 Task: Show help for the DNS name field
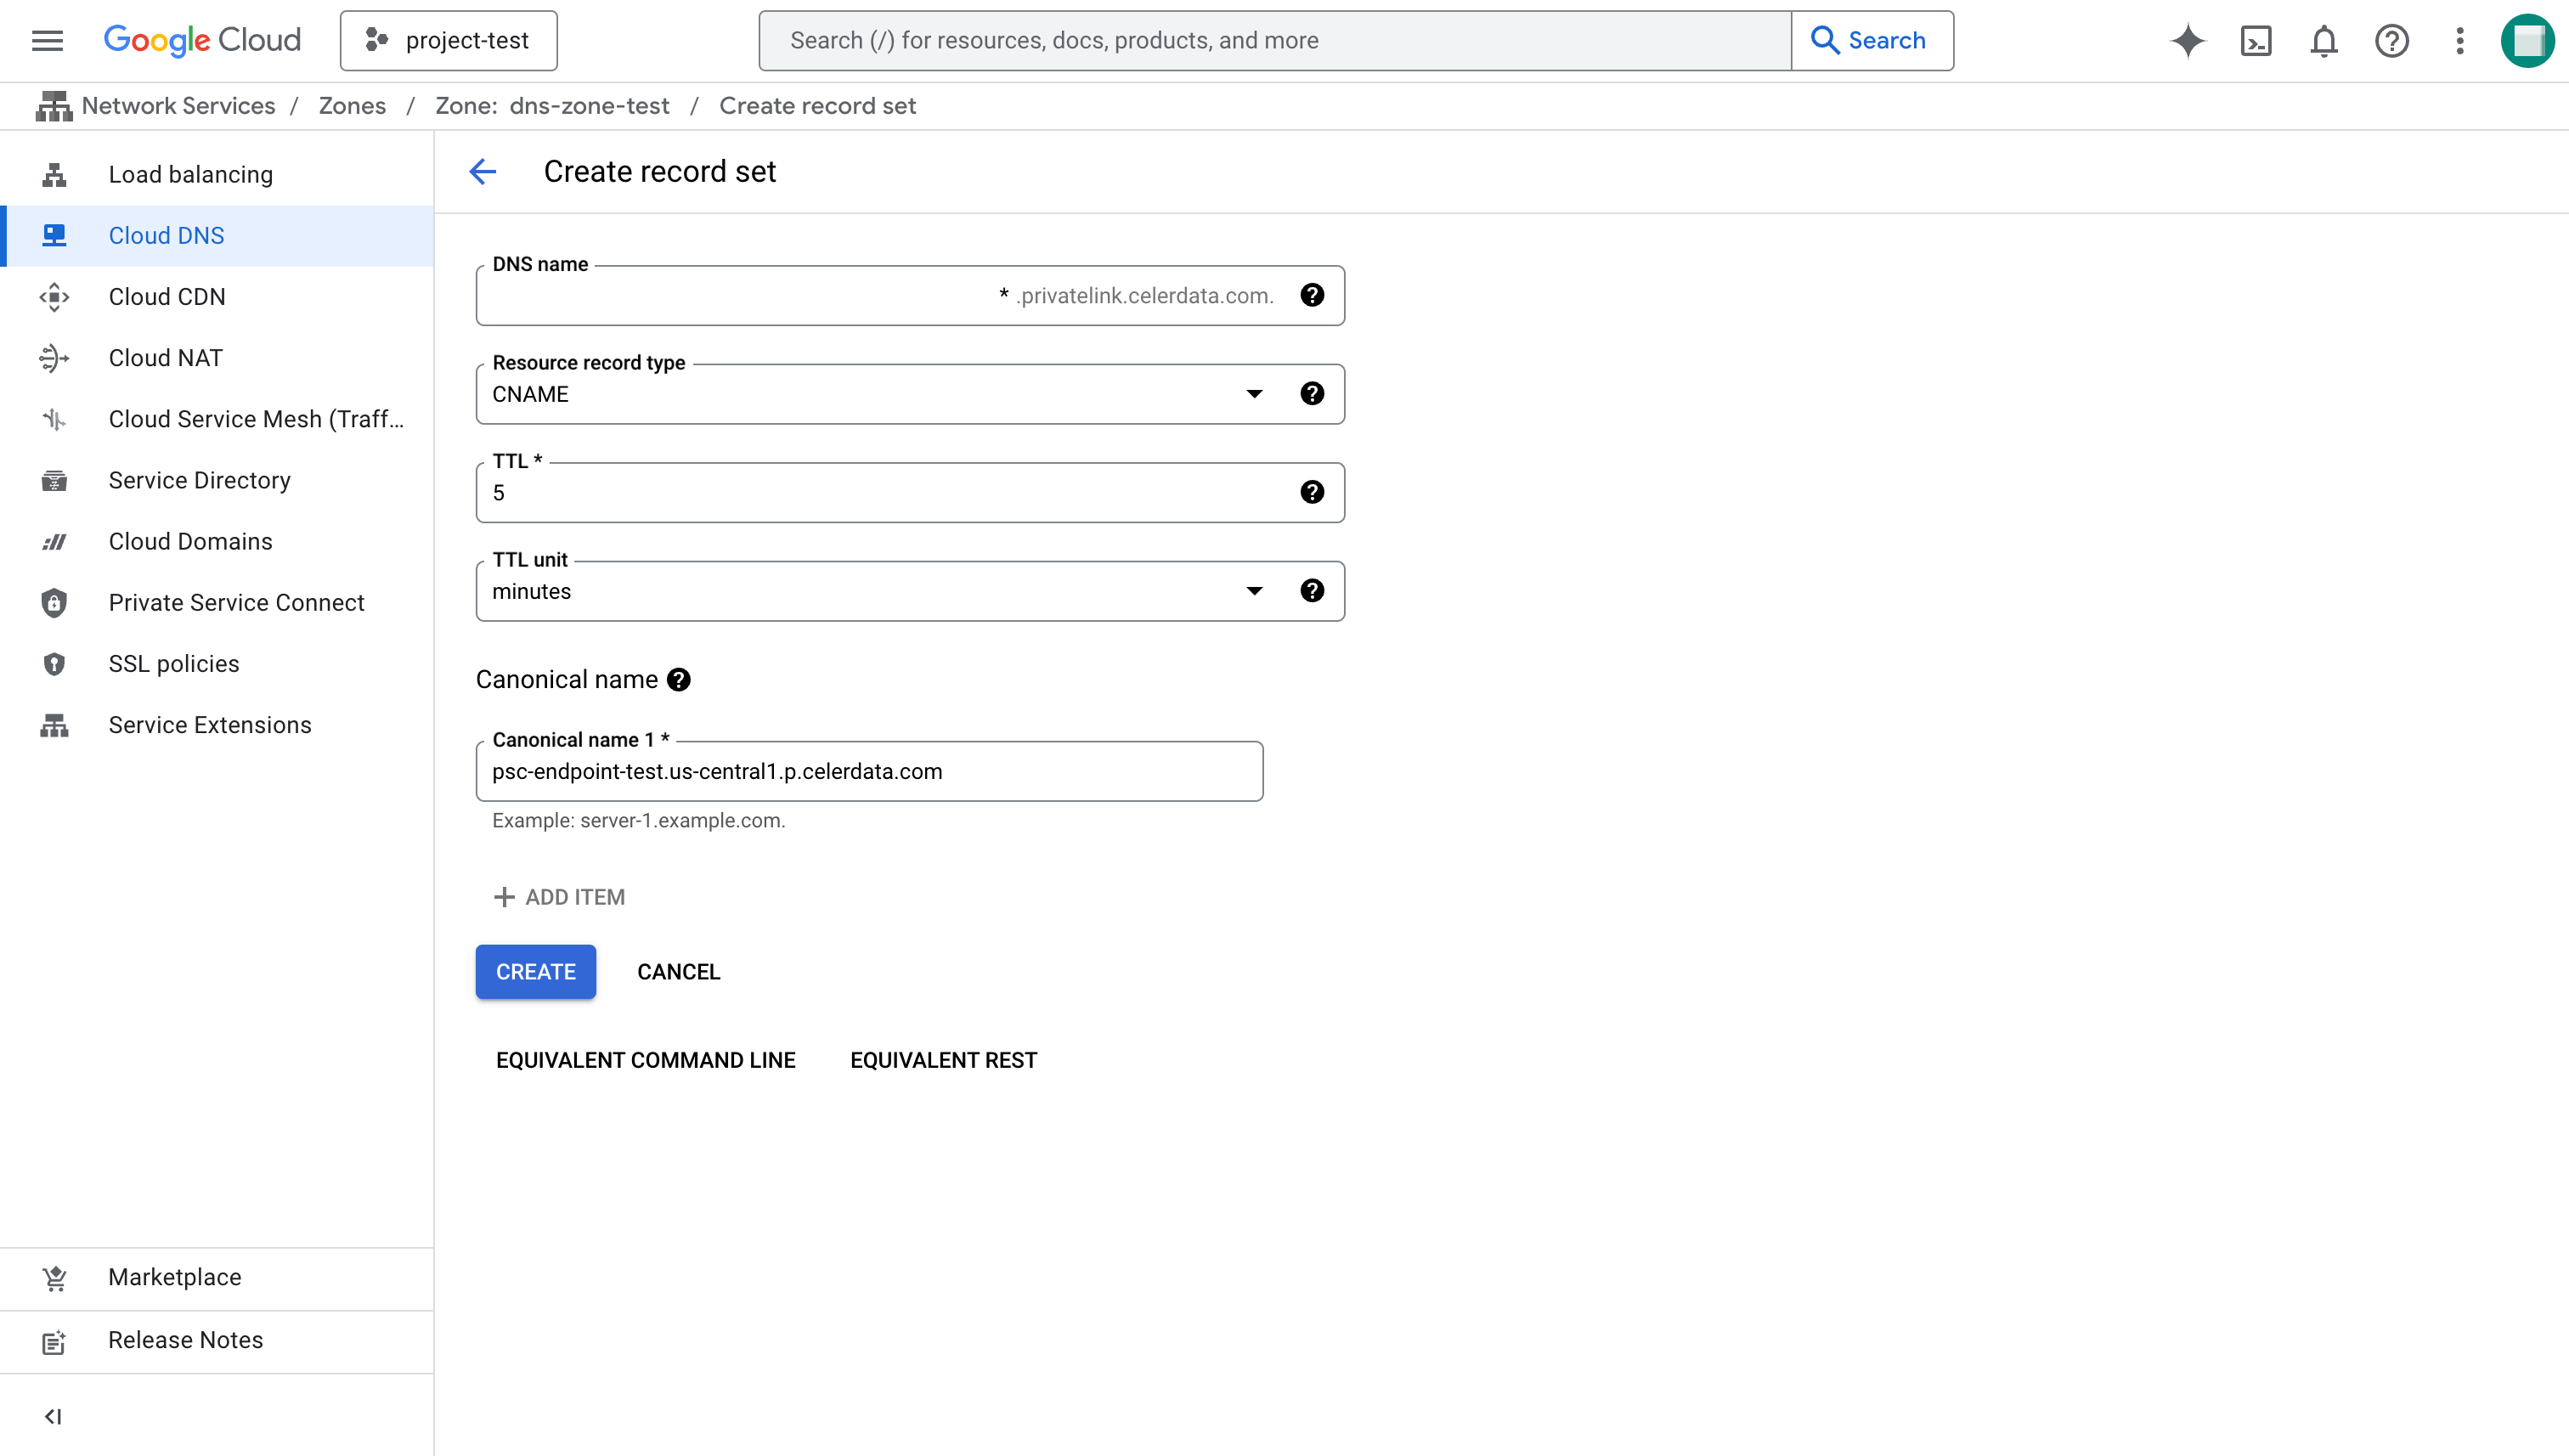pos(1312,295)
